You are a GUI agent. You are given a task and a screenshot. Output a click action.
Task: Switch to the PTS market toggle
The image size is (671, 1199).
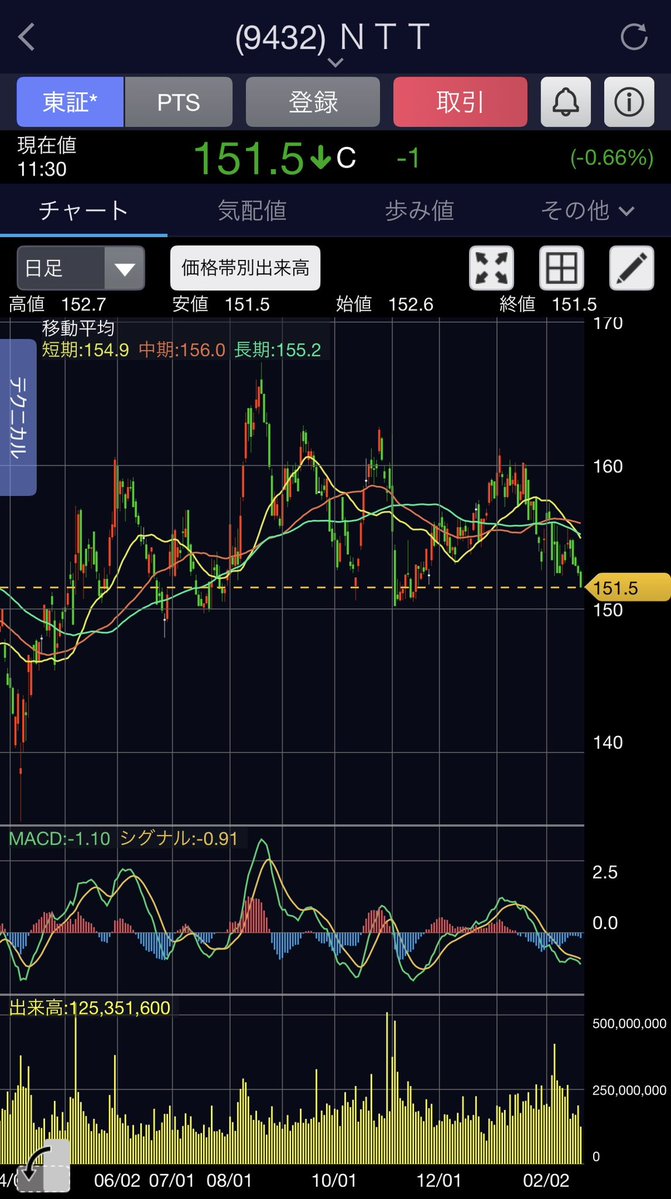coord(178,102)
